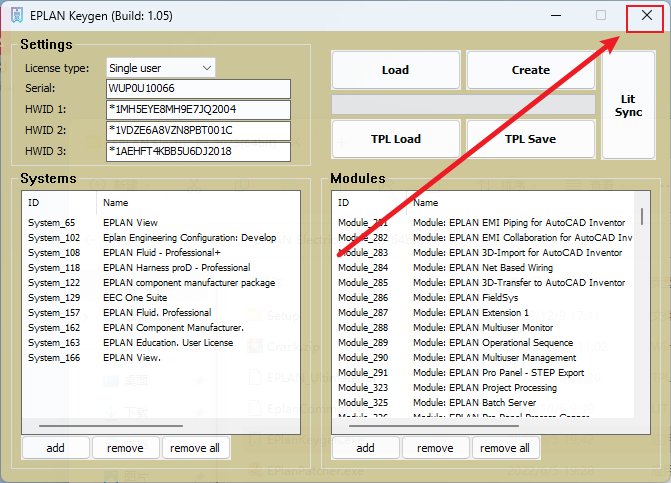Select Module_325 Batch Server row

click(x=484, y=402)
